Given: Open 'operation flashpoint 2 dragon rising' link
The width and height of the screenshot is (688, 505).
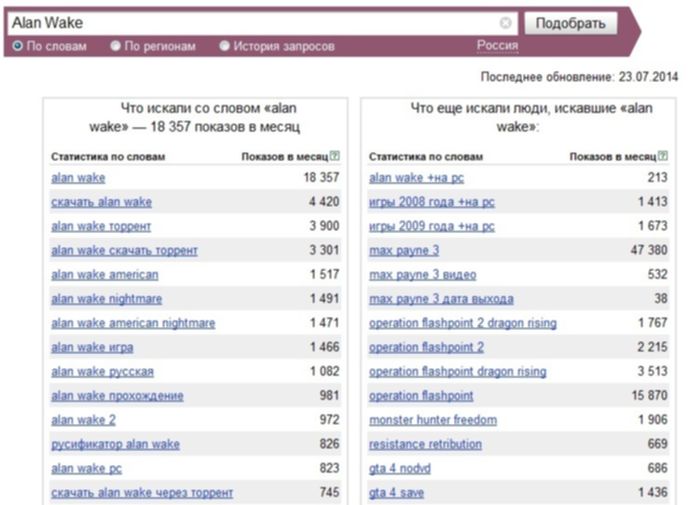Looking at the screenshot, I should coord(463,323).
